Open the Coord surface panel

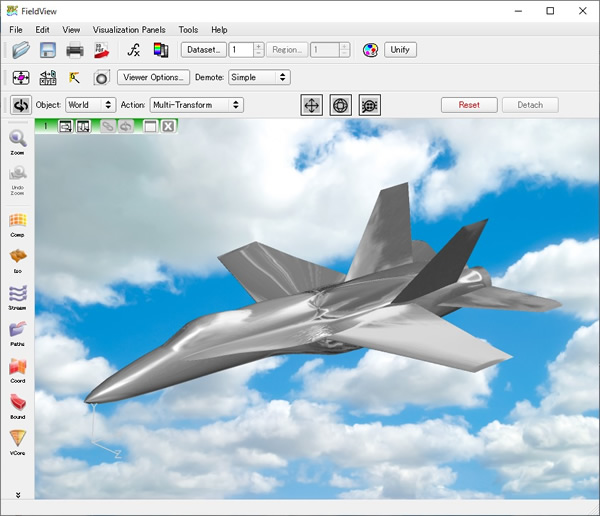[18, 369]
